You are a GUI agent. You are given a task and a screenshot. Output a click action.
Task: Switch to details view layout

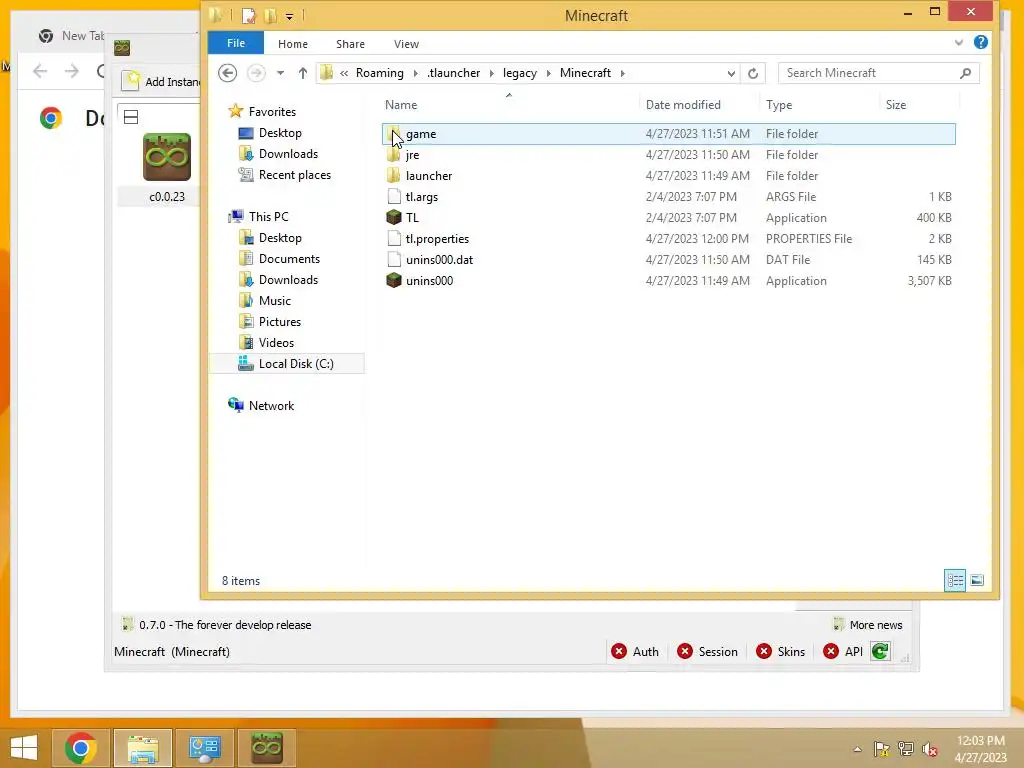(x=955, y=580)
